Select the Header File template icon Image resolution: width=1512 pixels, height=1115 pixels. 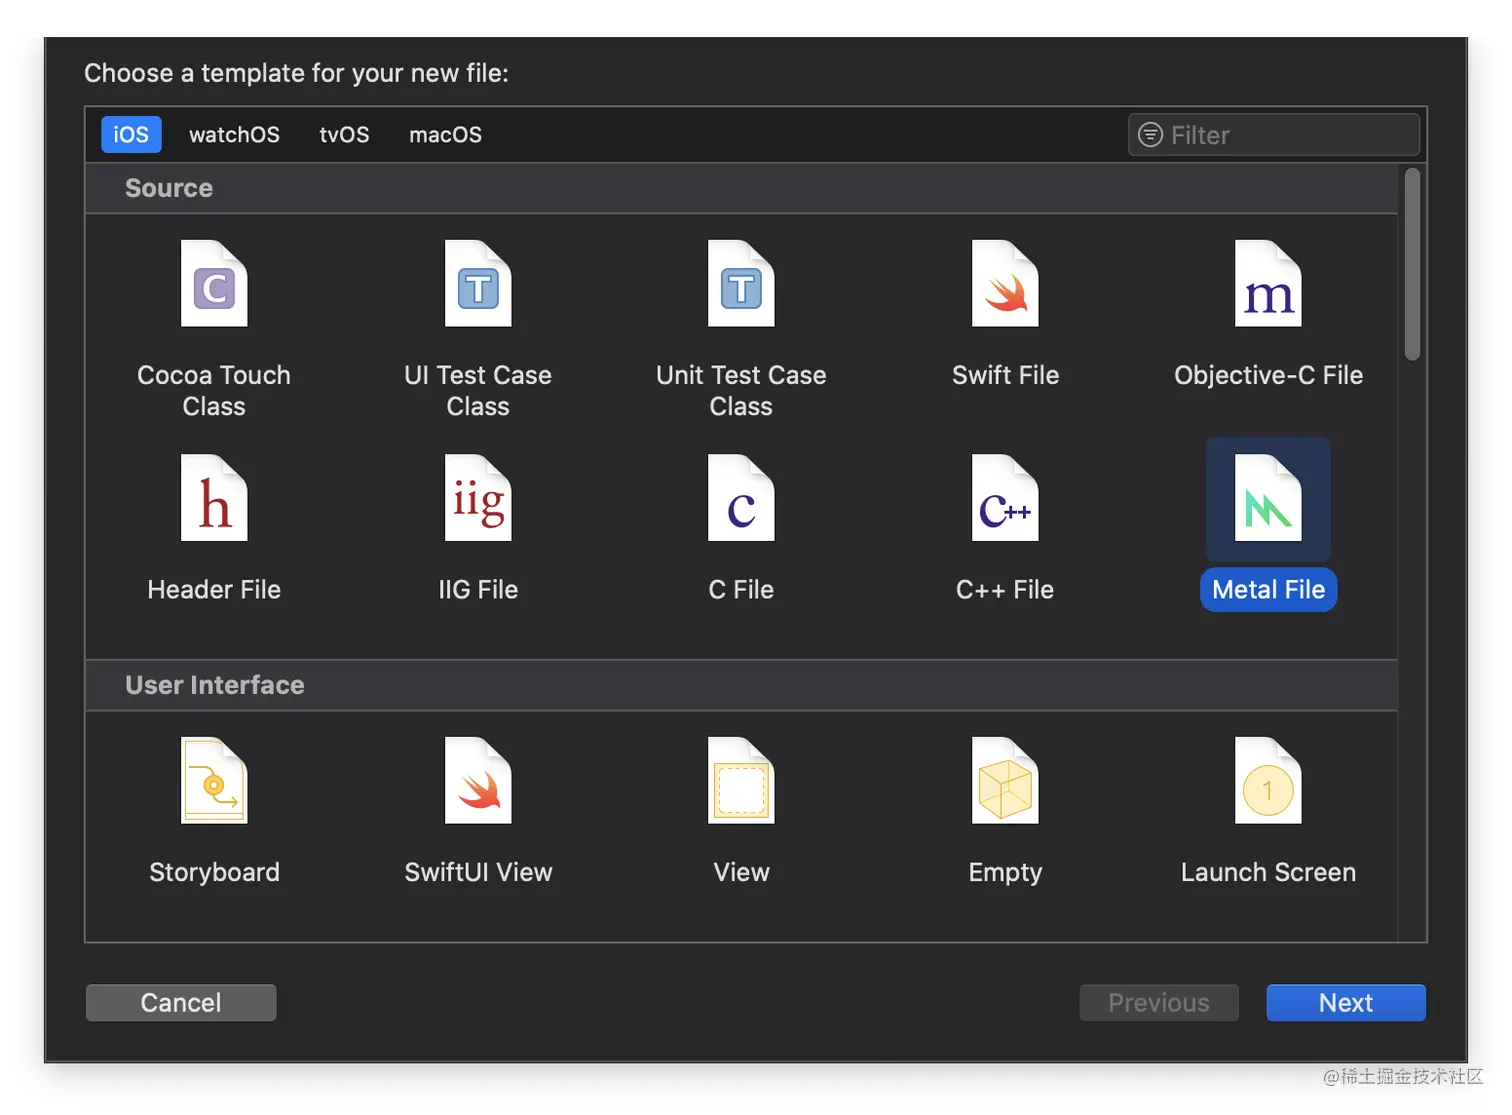[x=214, y=498]
